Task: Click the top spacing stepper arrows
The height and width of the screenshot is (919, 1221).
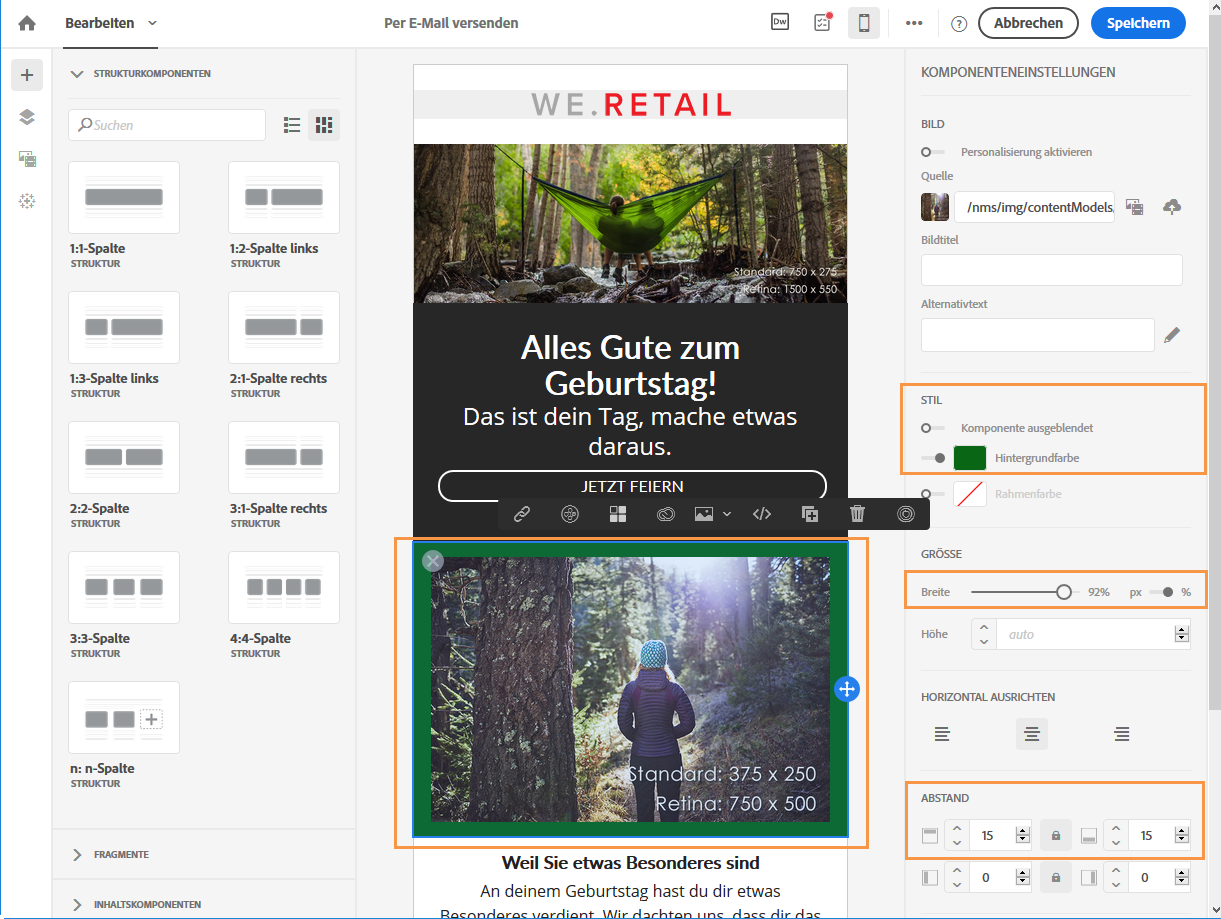Action: (957, 835)
